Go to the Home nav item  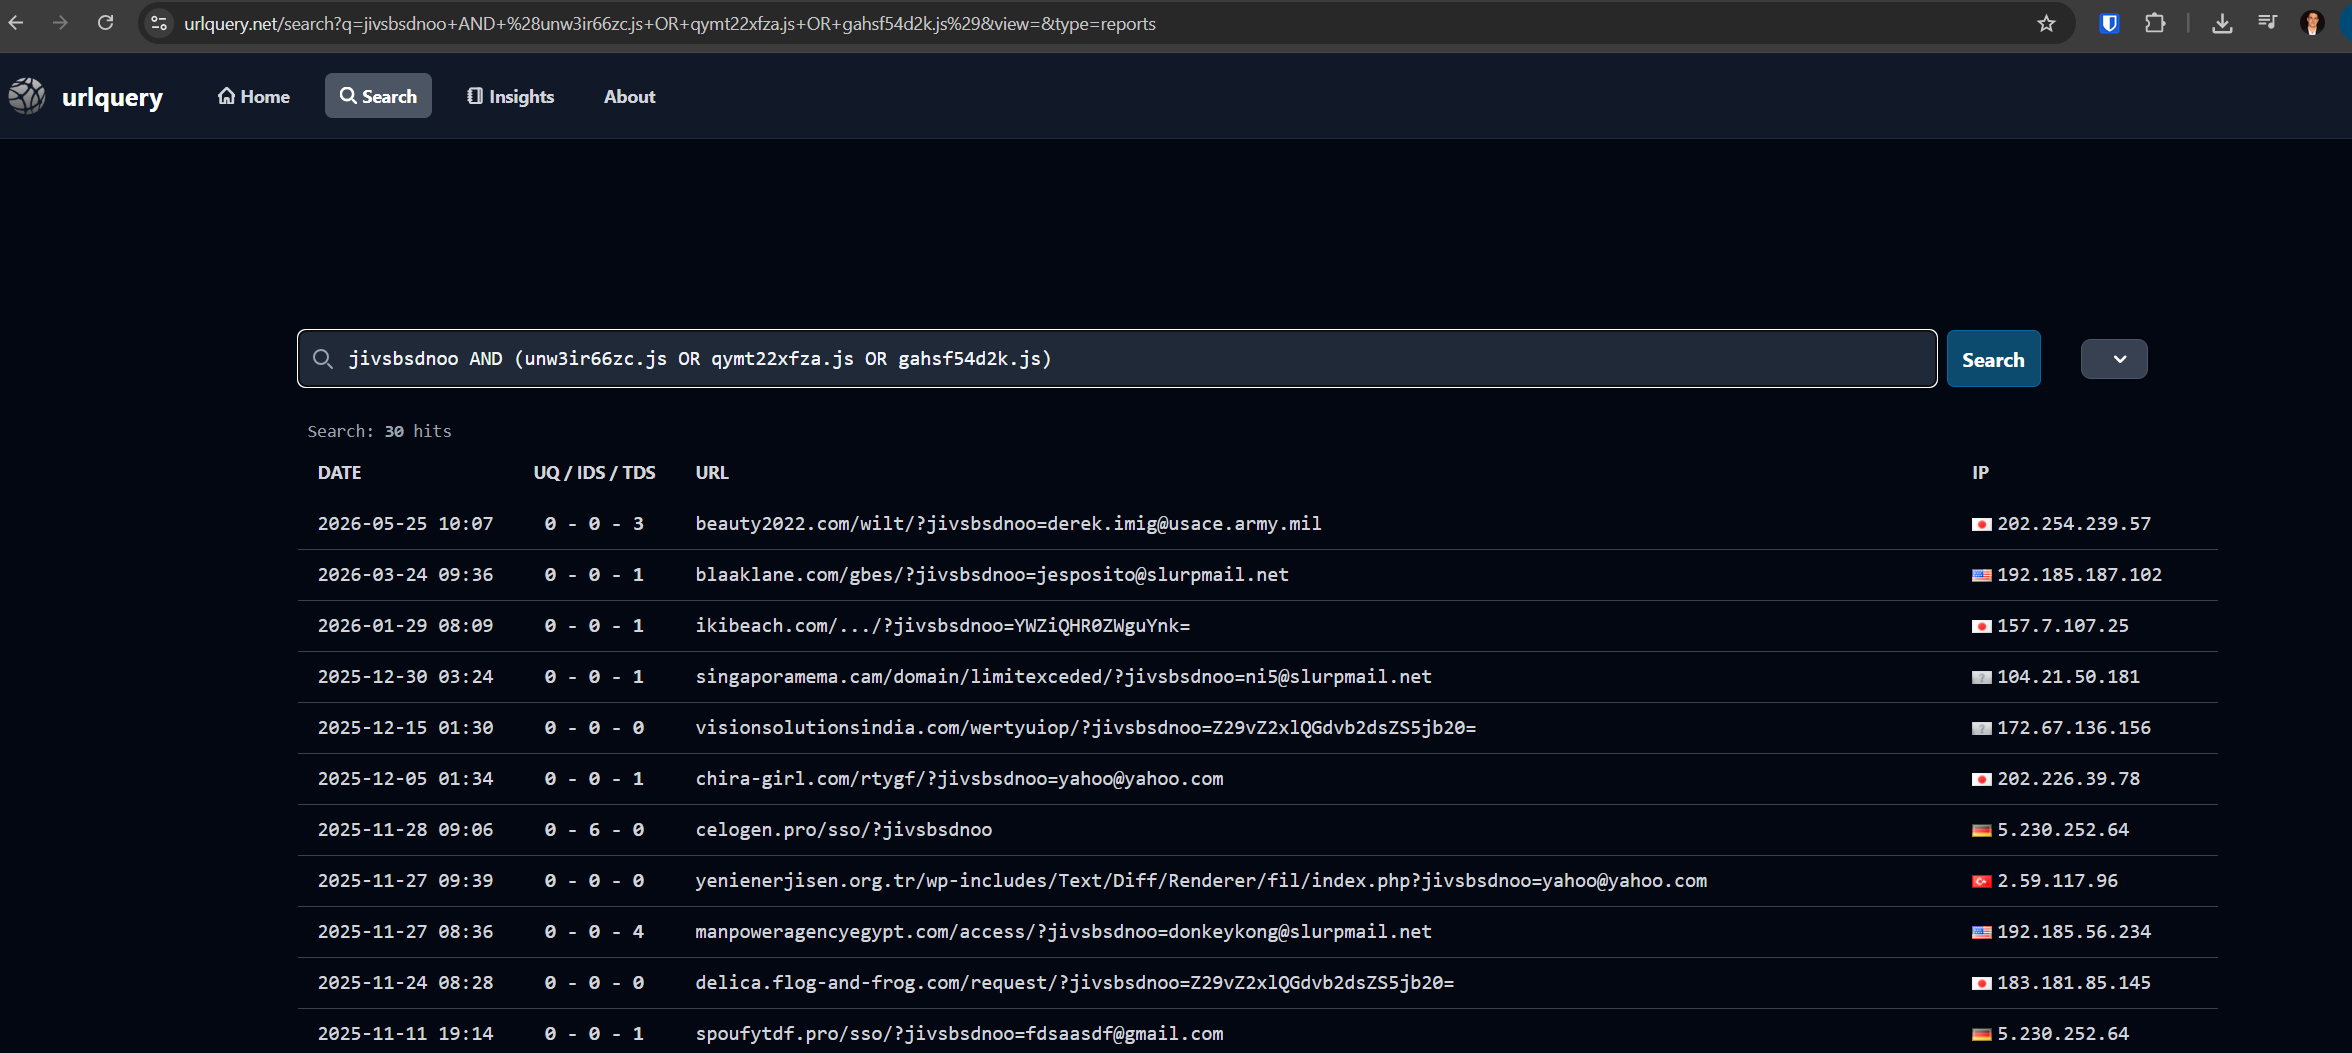tap(254, 96)
